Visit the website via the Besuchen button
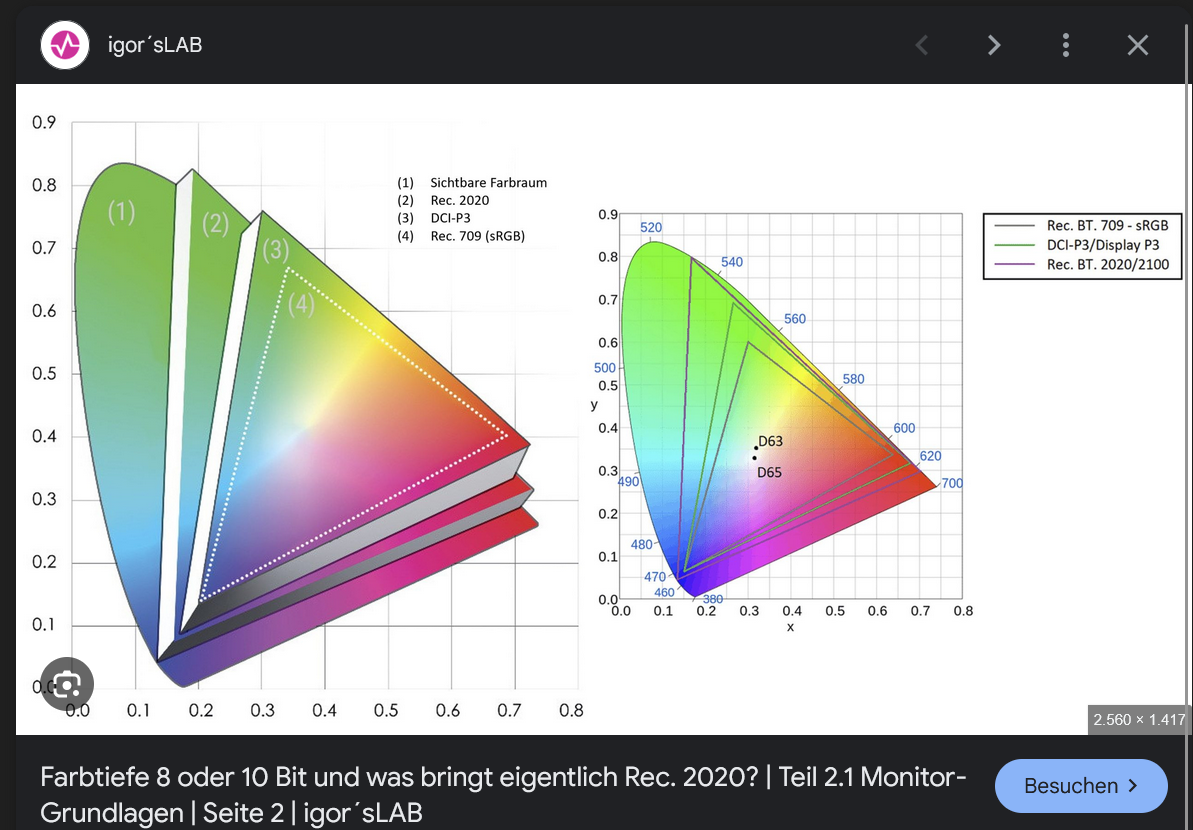Screen dimensions: 1193x830 (1080, 786)
